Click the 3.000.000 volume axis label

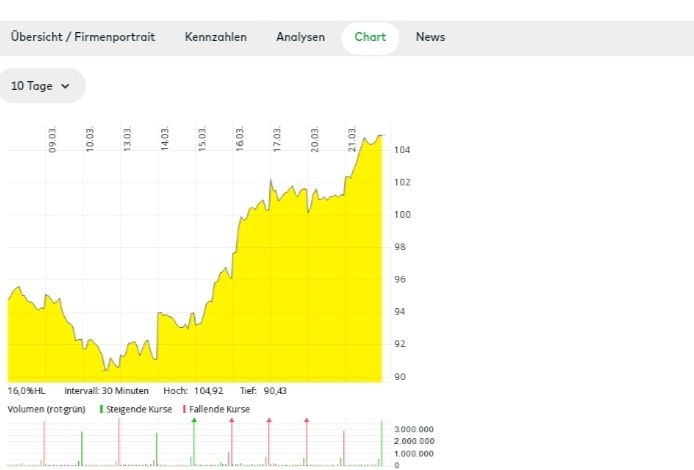point(414,429)
